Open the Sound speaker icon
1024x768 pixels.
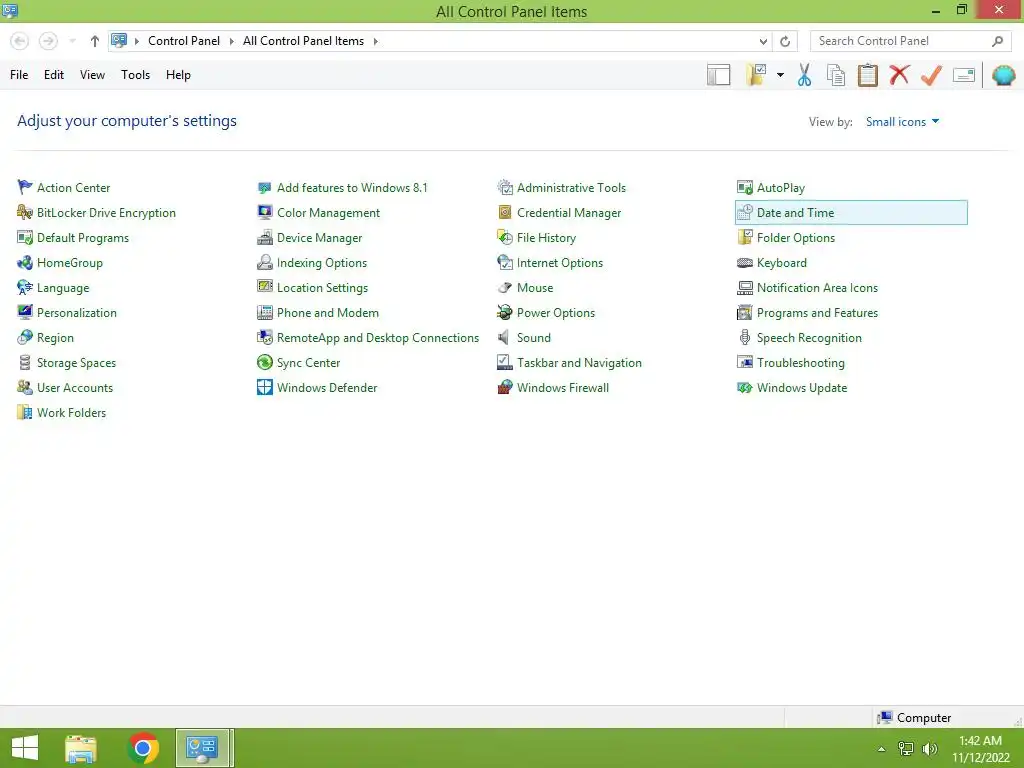[x=505, y=338]
